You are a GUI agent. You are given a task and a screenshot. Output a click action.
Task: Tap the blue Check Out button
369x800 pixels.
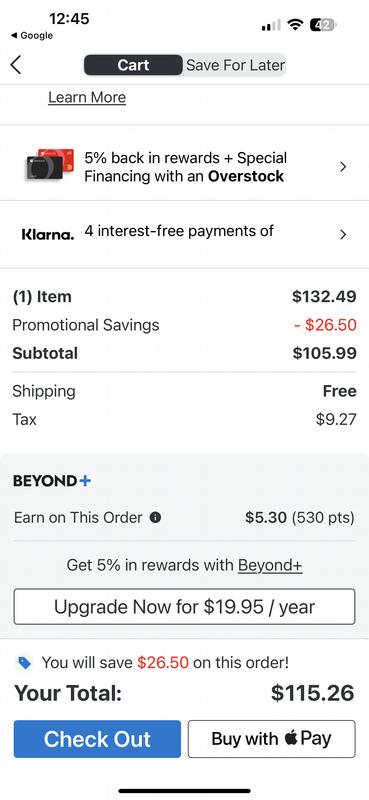pyautogui.click(x=97, y=739)
